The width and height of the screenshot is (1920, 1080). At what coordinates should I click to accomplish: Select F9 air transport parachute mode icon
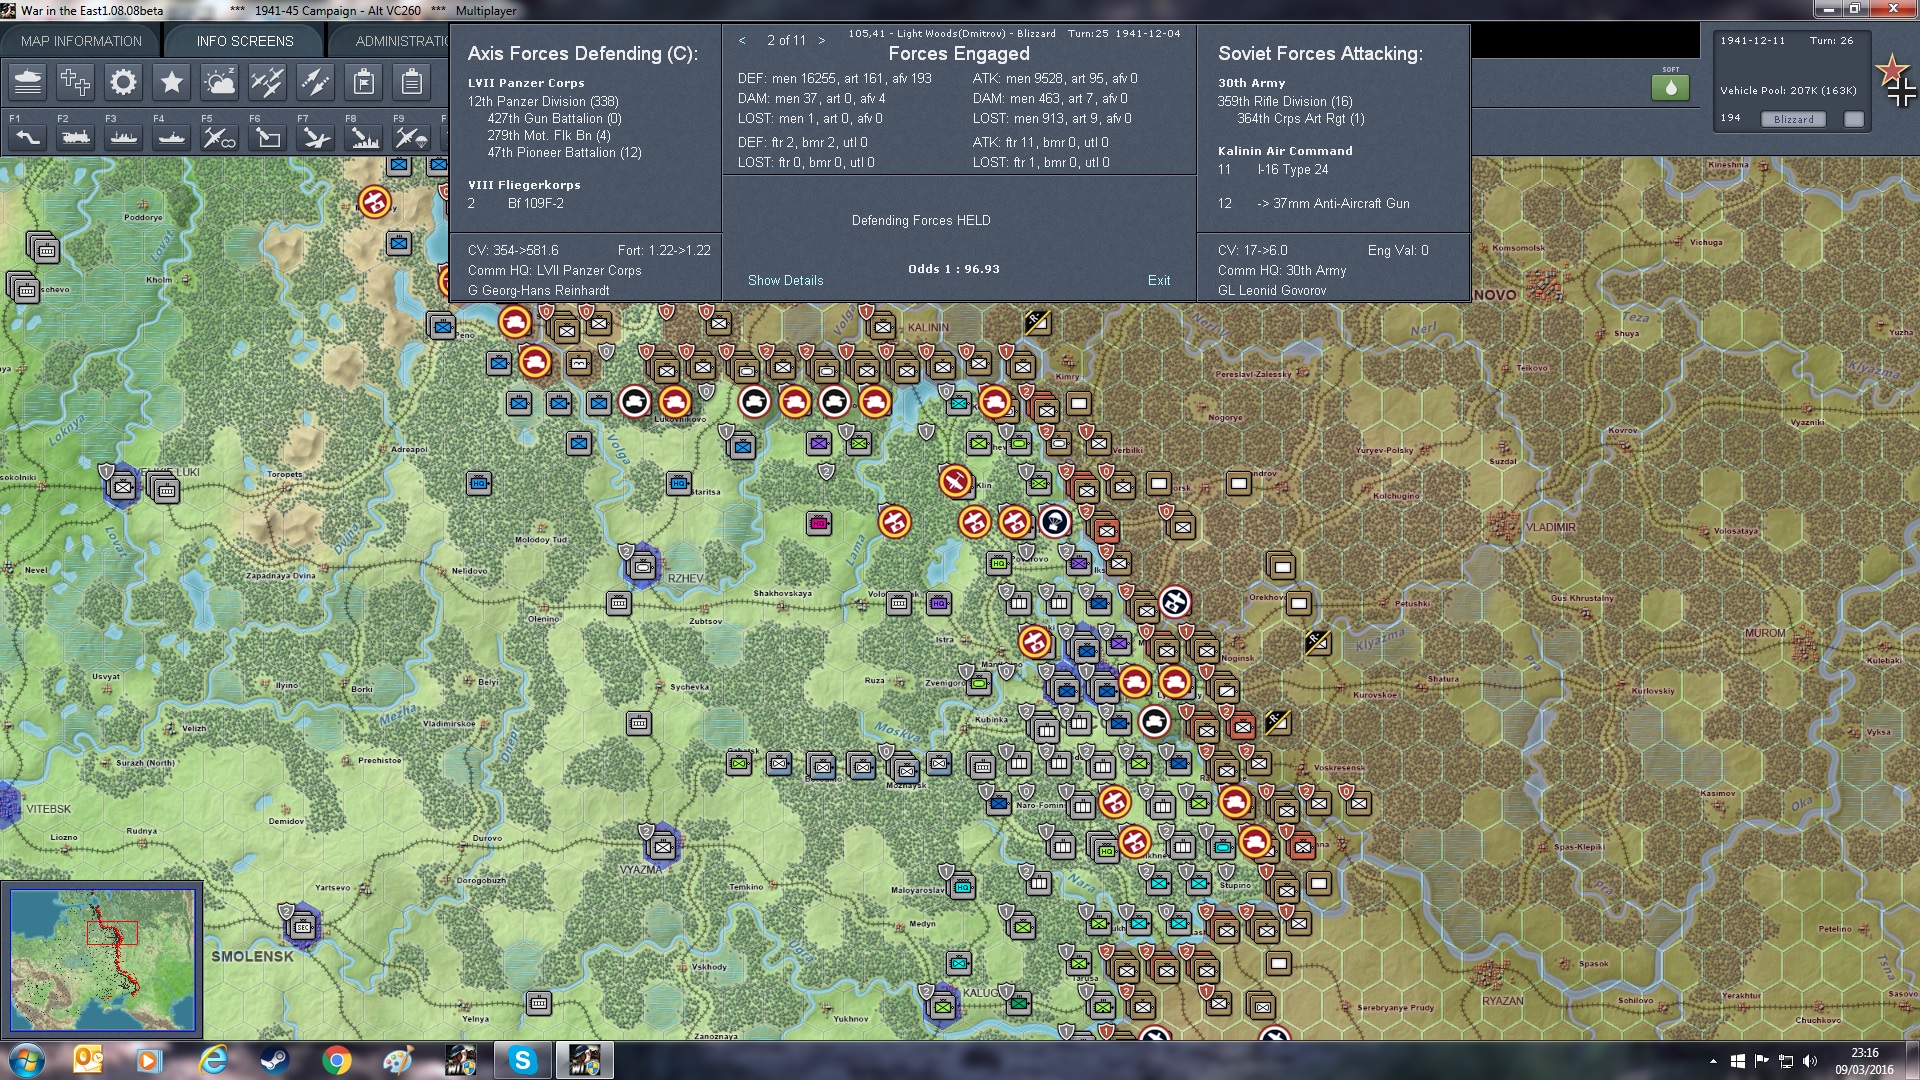coord(412,138)
